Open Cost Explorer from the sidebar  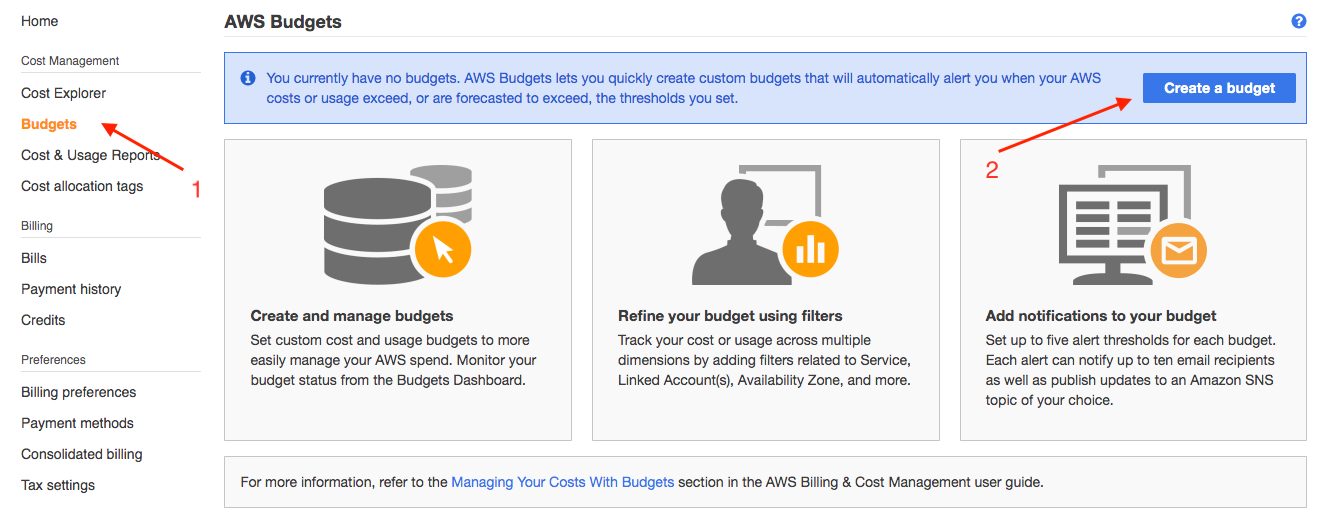pos(63,93)
